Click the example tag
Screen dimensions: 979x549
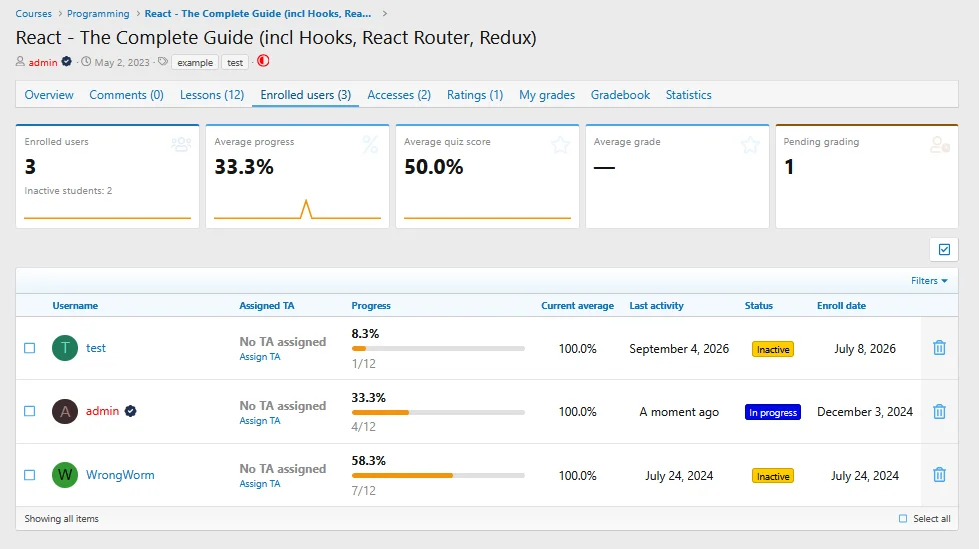tap(195, 62)
